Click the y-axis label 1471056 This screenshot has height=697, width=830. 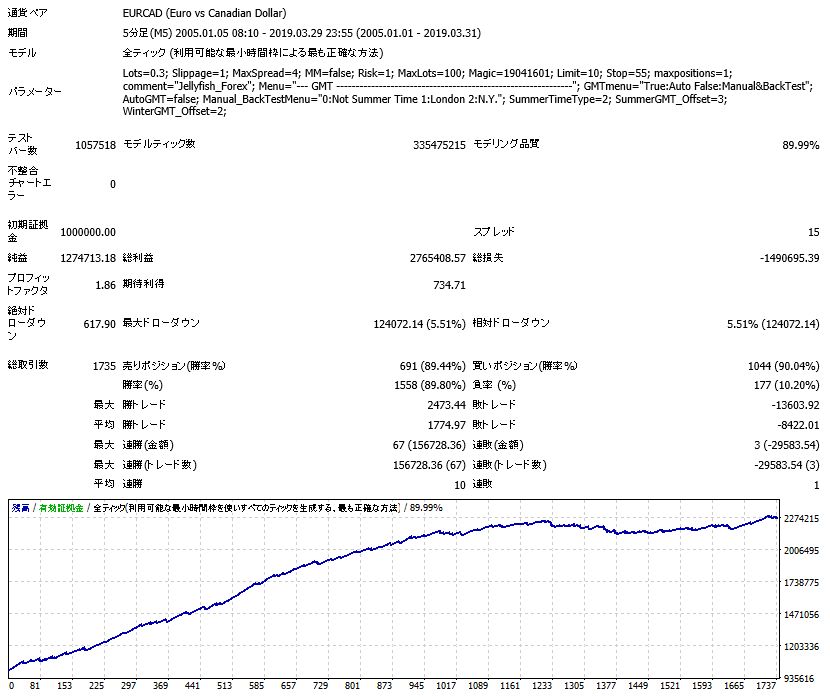pos(801,614)
